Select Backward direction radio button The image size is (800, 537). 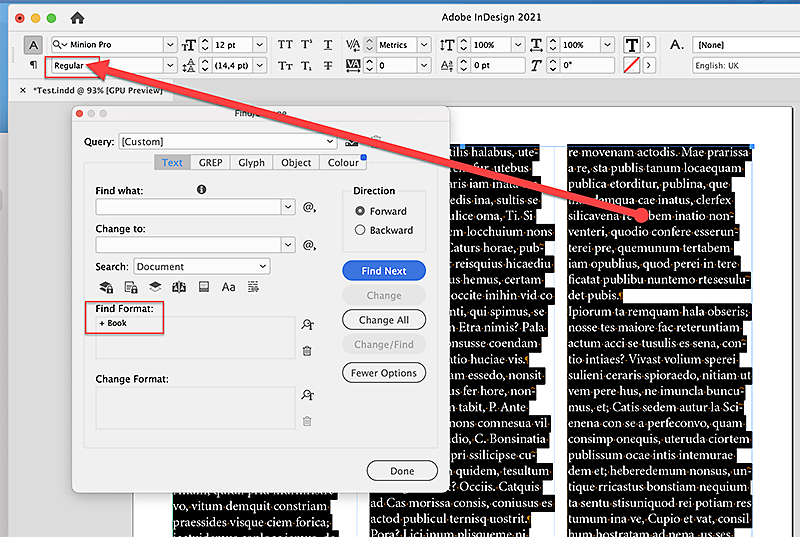[x=360, y=230]
